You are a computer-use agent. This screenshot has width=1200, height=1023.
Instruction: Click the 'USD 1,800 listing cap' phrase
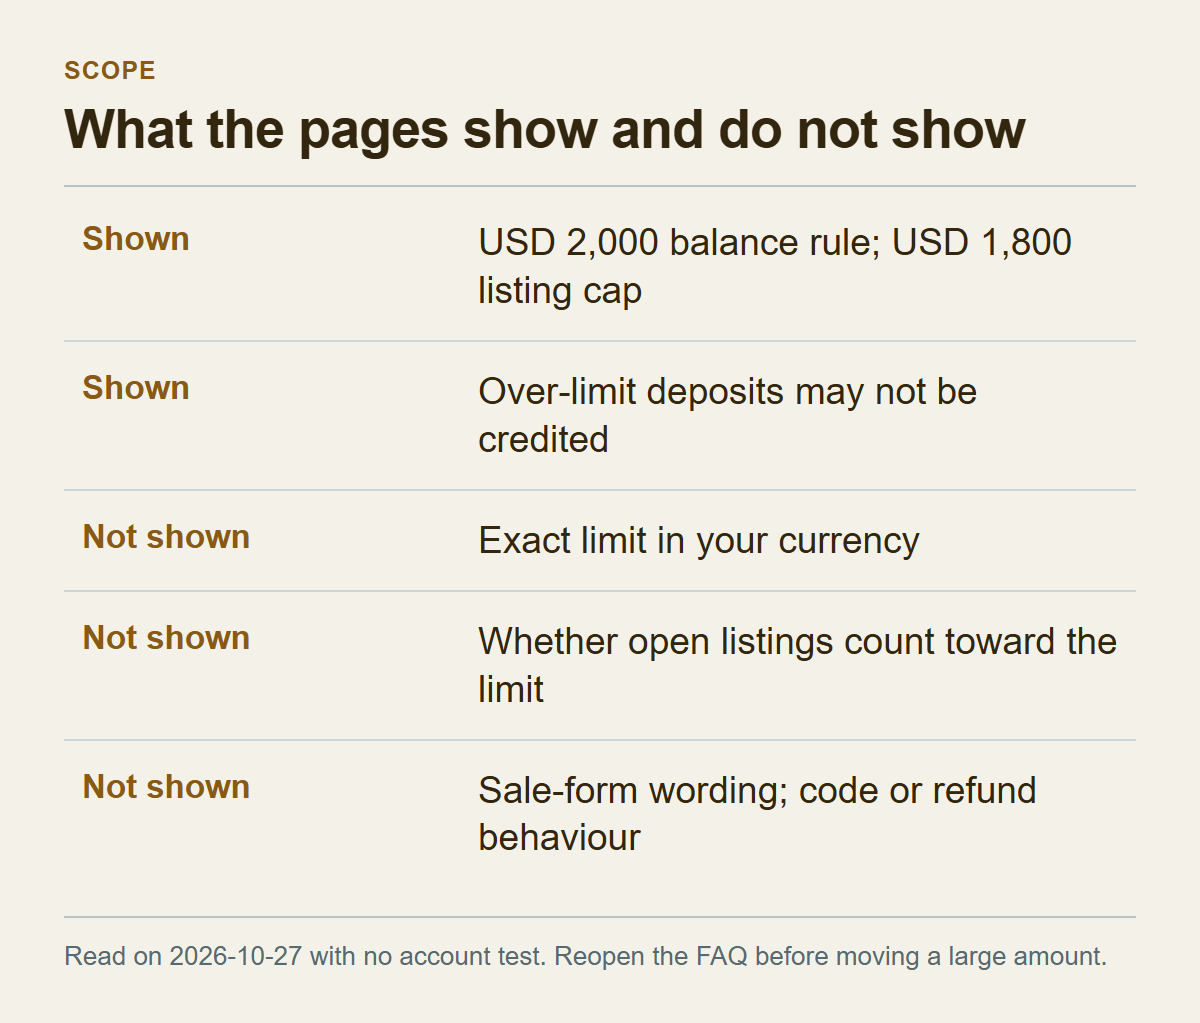coord(775,266)
